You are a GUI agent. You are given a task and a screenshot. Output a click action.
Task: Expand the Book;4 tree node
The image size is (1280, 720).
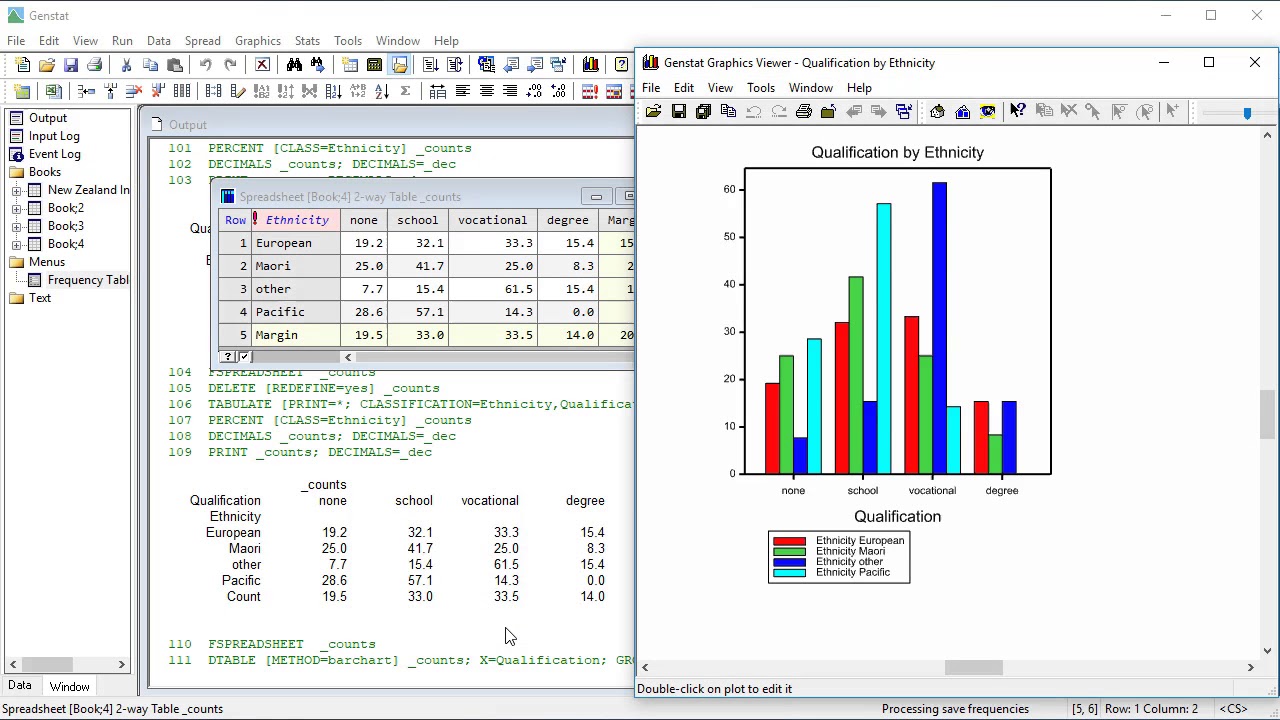(x=17, y=244)
